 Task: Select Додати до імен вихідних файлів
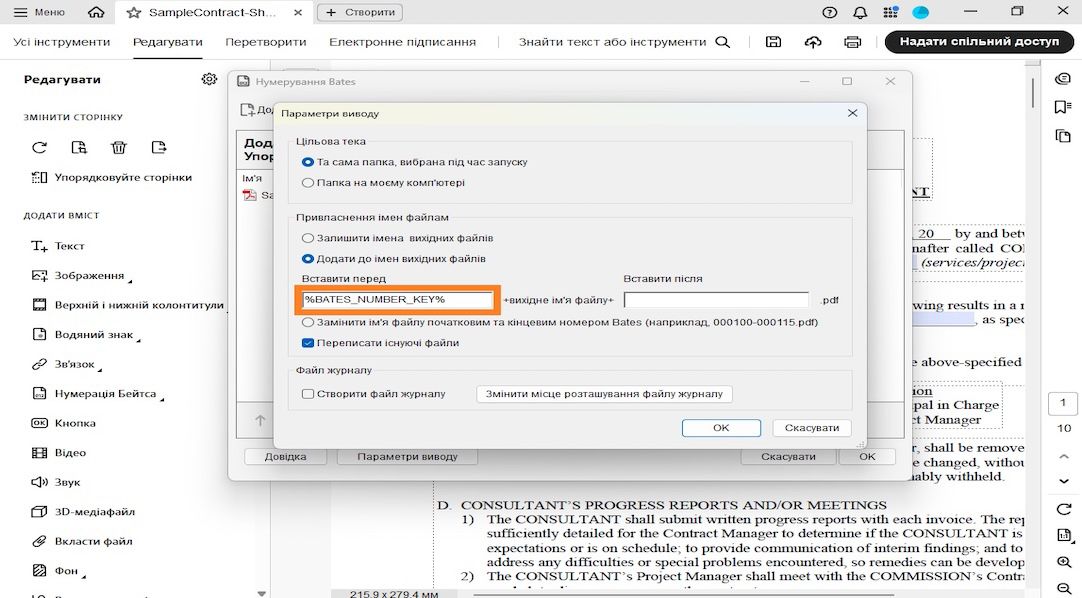(x=394, y=259)
